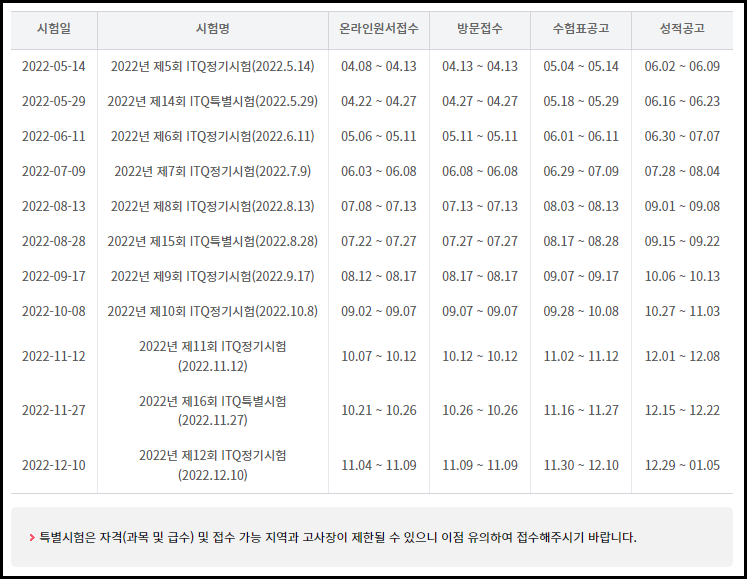This screenshot has height=579, width=747.
Task: Click 2022년 제12회 ITQ정기시험 exam name
Action: 212,465
